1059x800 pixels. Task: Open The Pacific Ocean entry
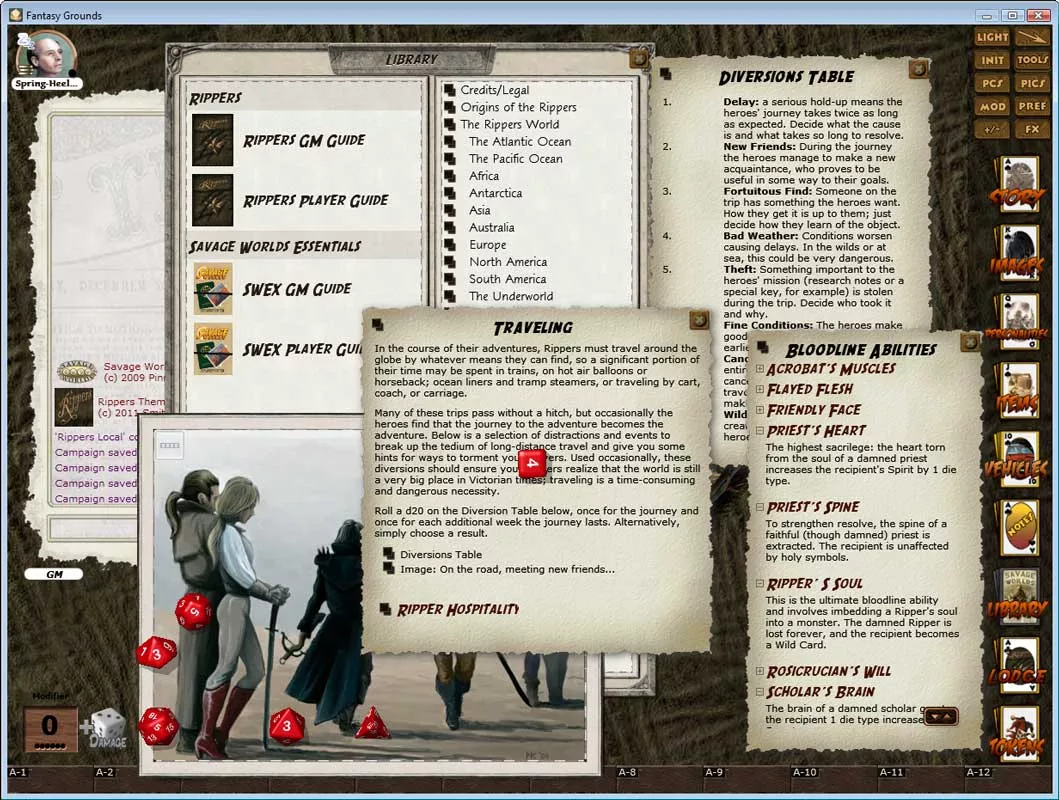[x=504, y=159]
